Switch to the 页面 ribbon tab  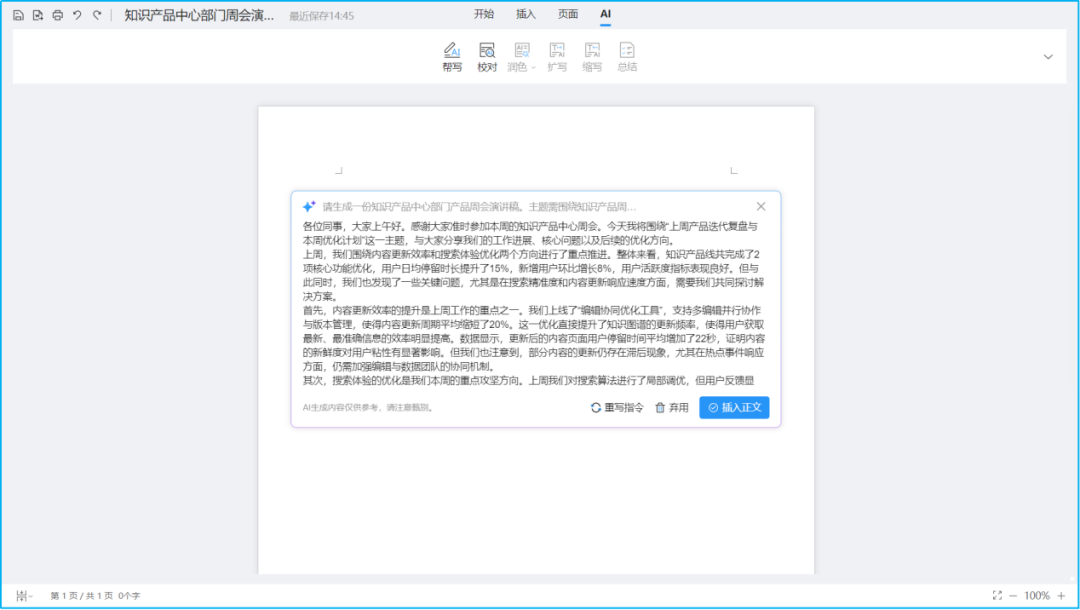click(567, 14)
